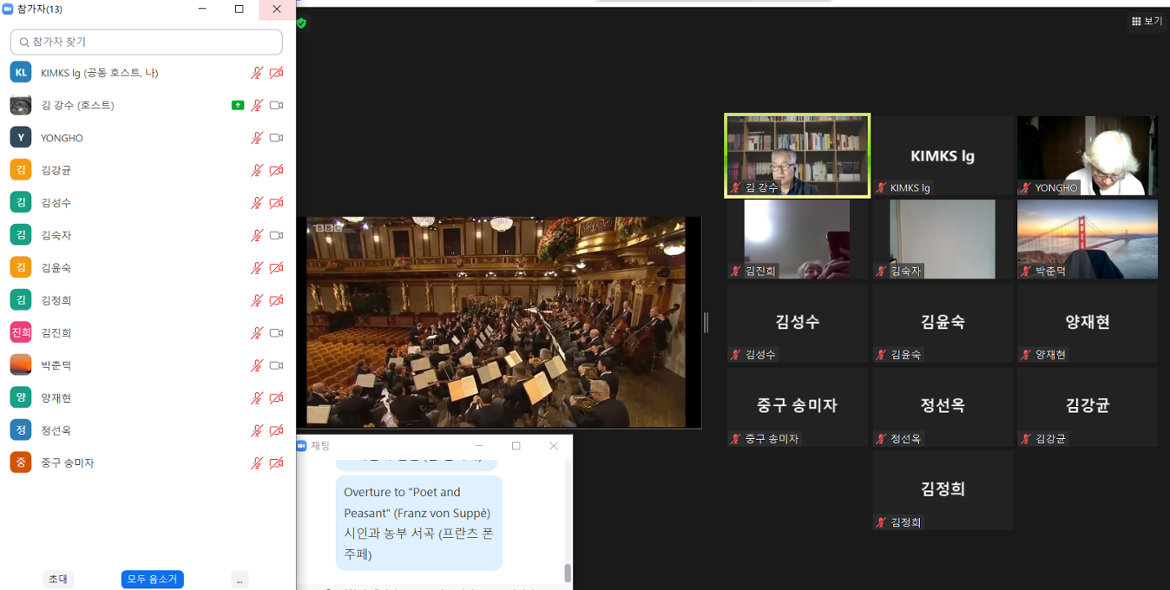Click the green screen-share icon beside 김 강수
The width and height of the screenshot is (1170, 590).
click(237, 105)
